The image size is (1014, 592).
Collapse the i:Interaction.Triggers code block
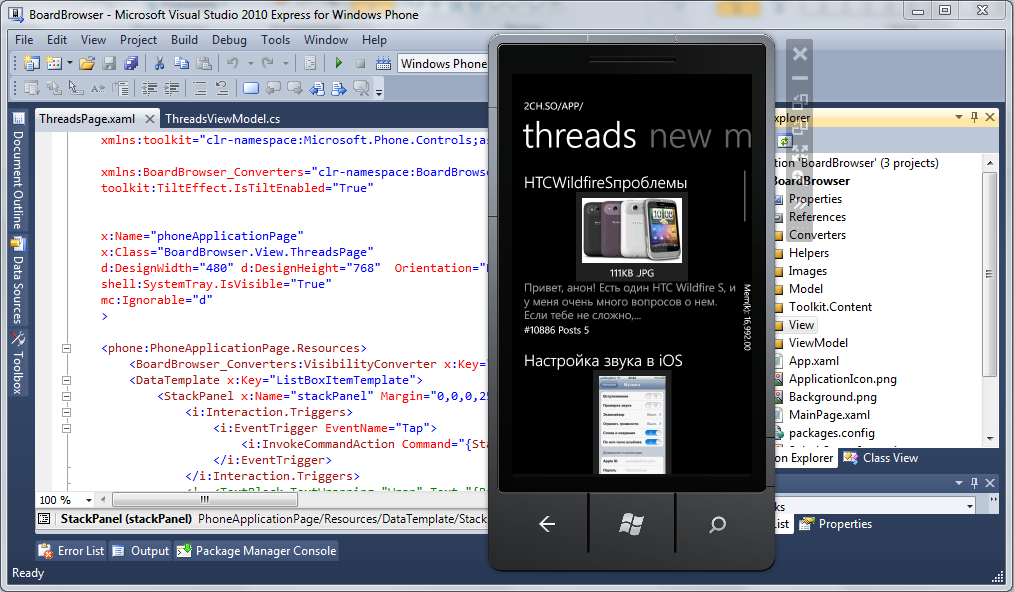click(66, 412)
